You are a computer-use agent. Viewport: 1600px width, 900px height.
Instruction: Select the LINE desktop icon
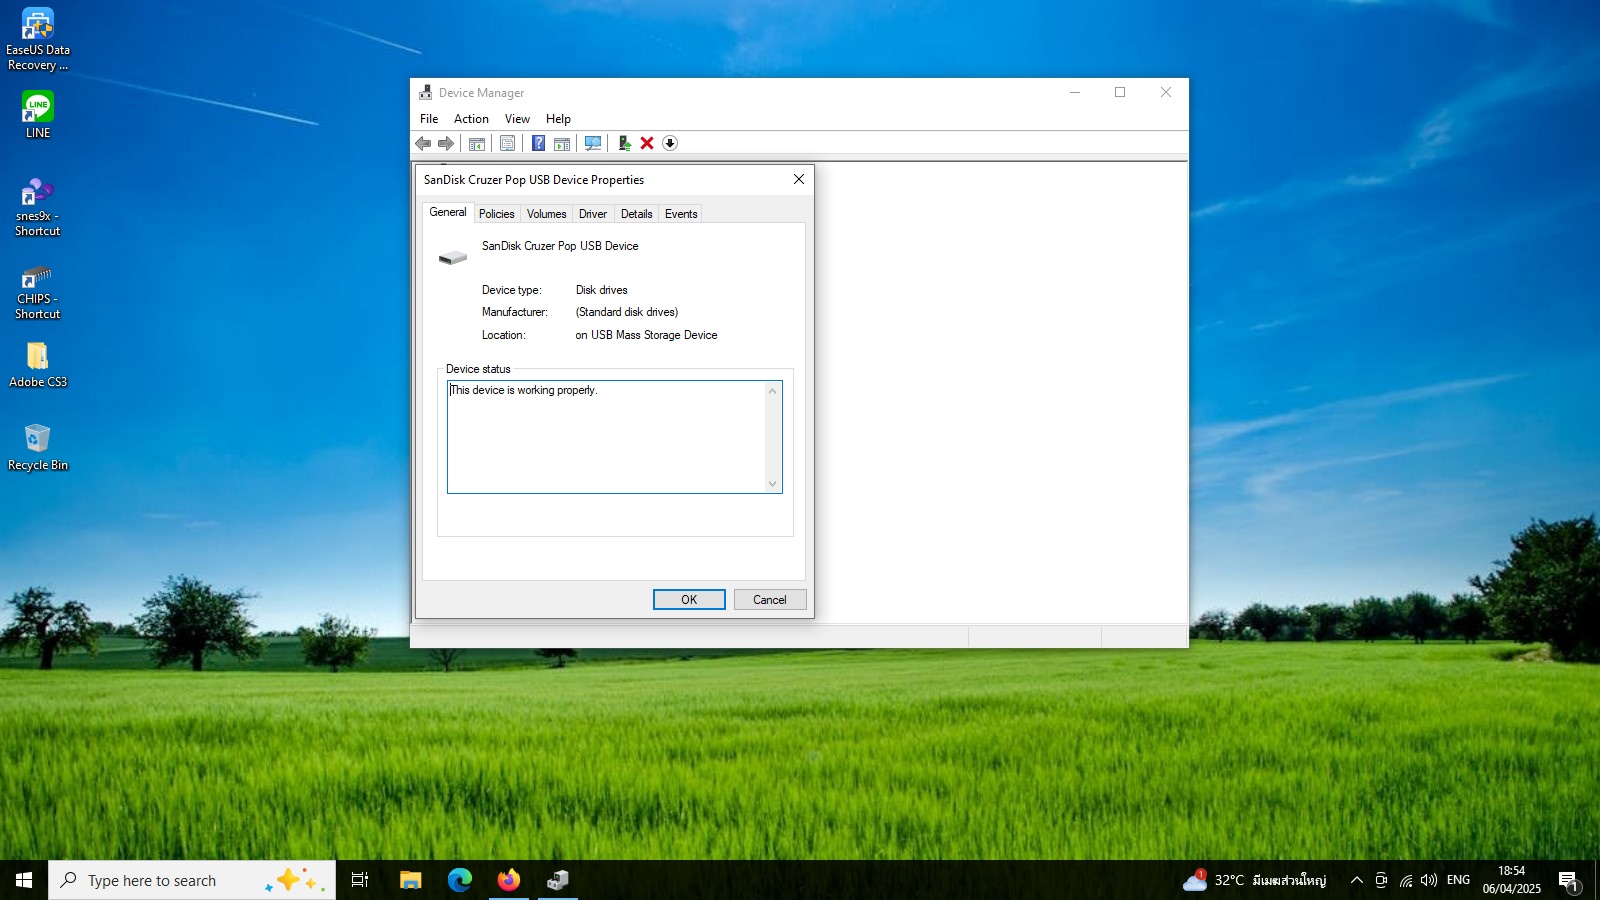tap(38, 114)
